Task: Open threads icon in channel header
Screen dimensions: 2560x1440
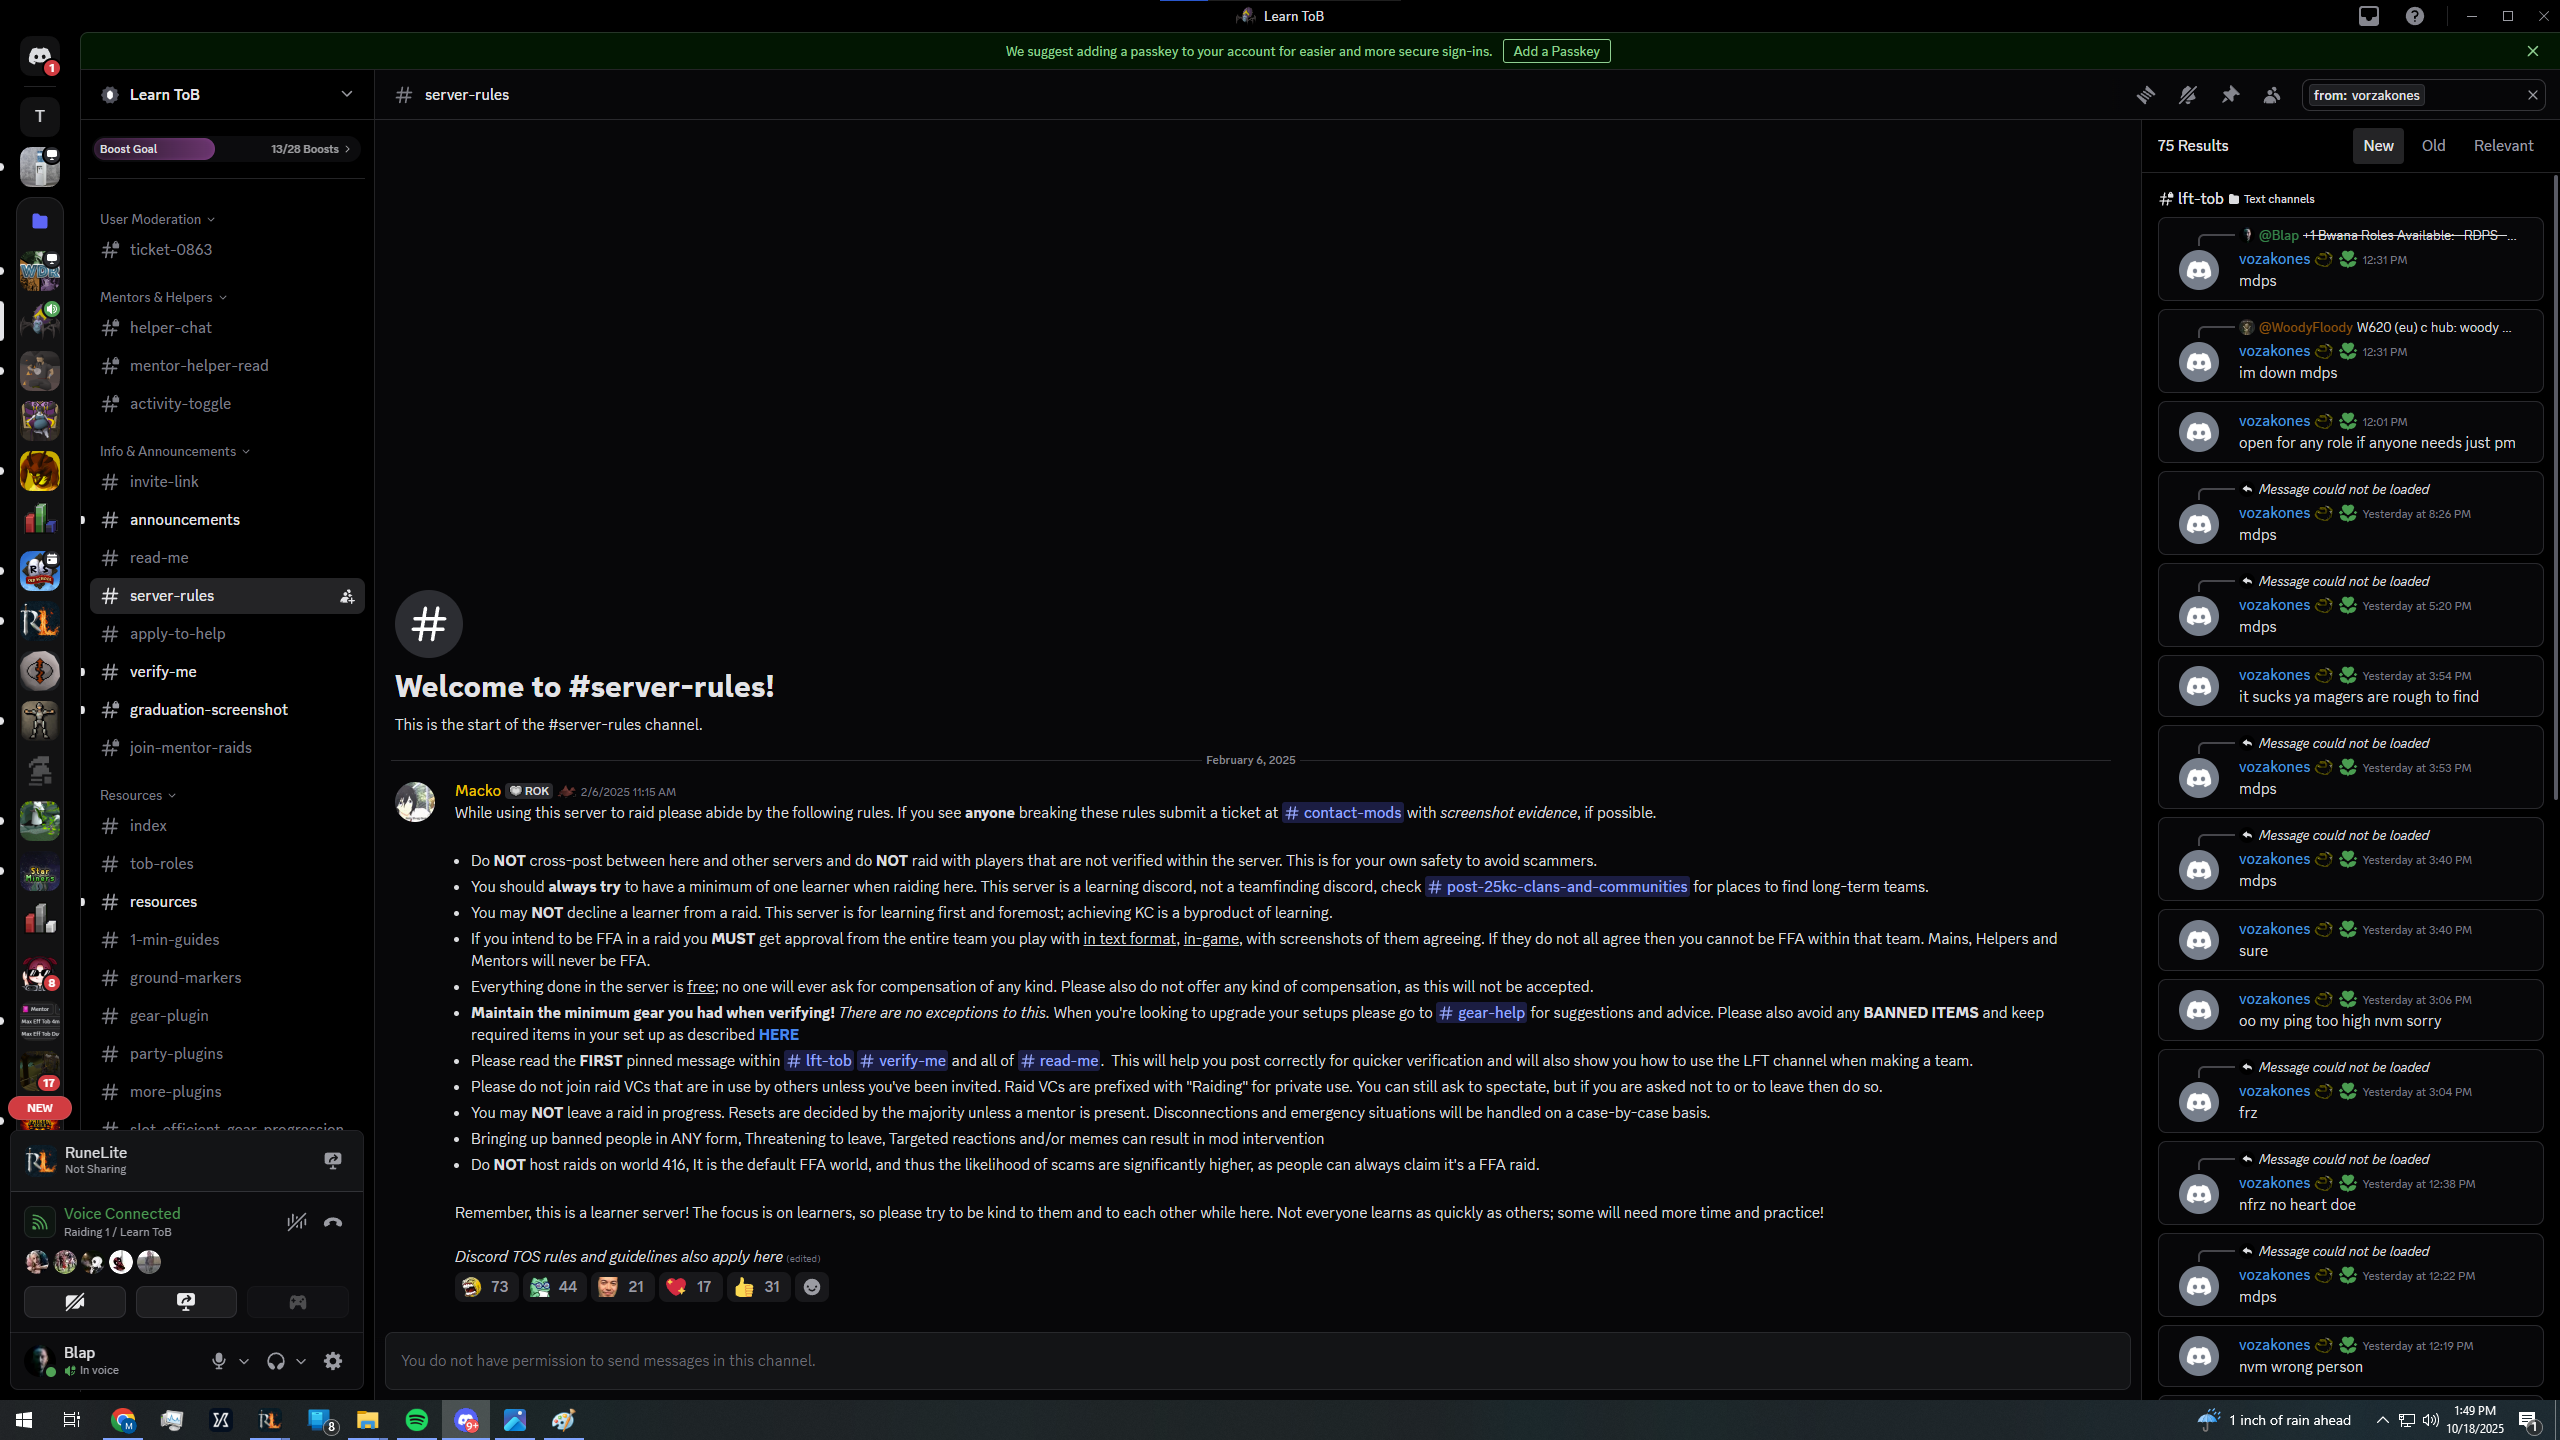Action: click(2146, 95)
